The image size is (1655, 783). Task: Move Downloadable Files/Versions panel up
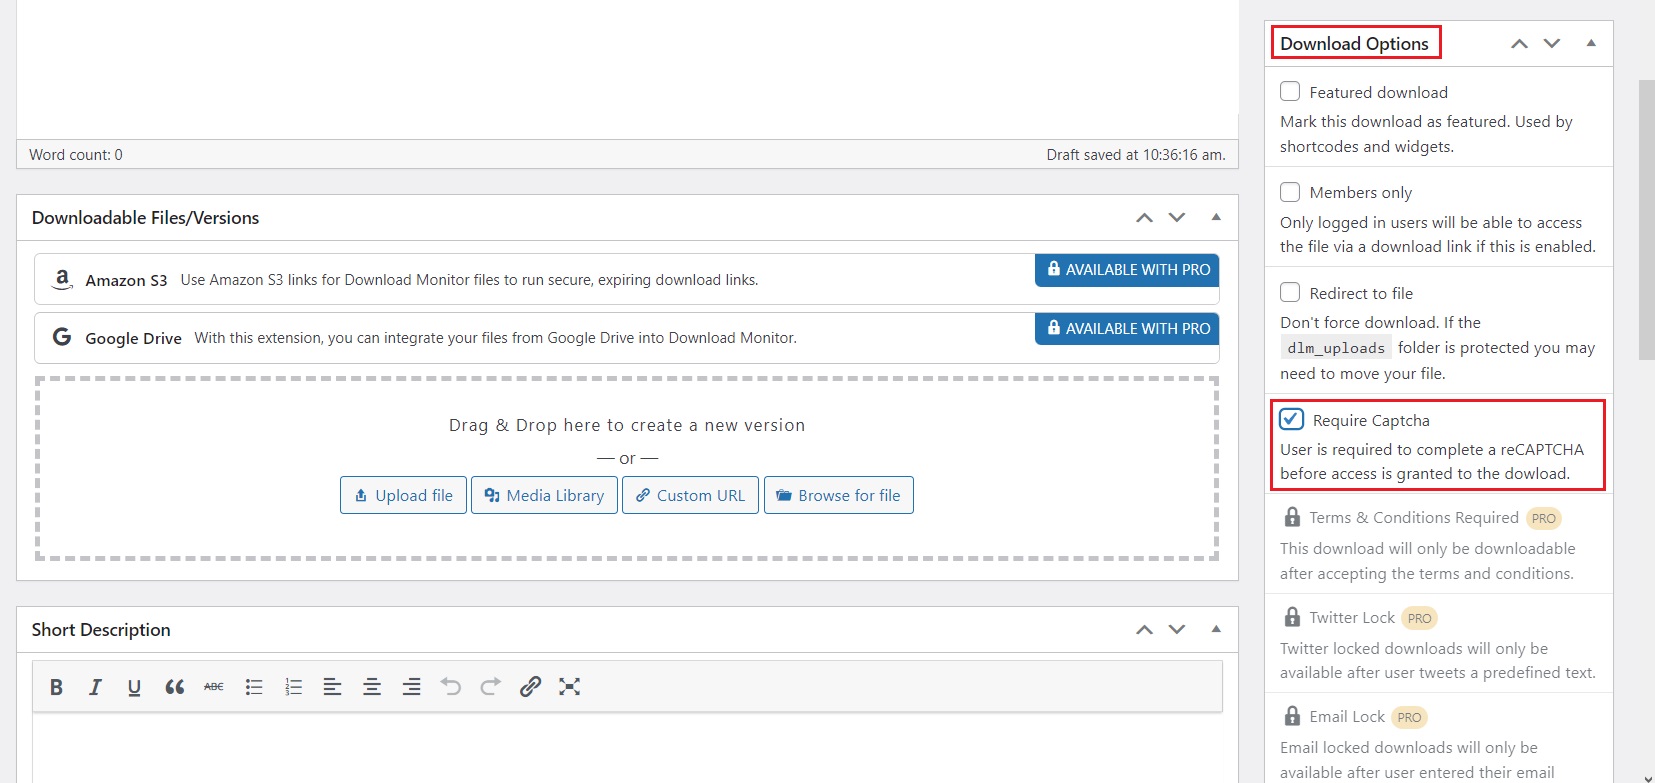point(1144,218)
